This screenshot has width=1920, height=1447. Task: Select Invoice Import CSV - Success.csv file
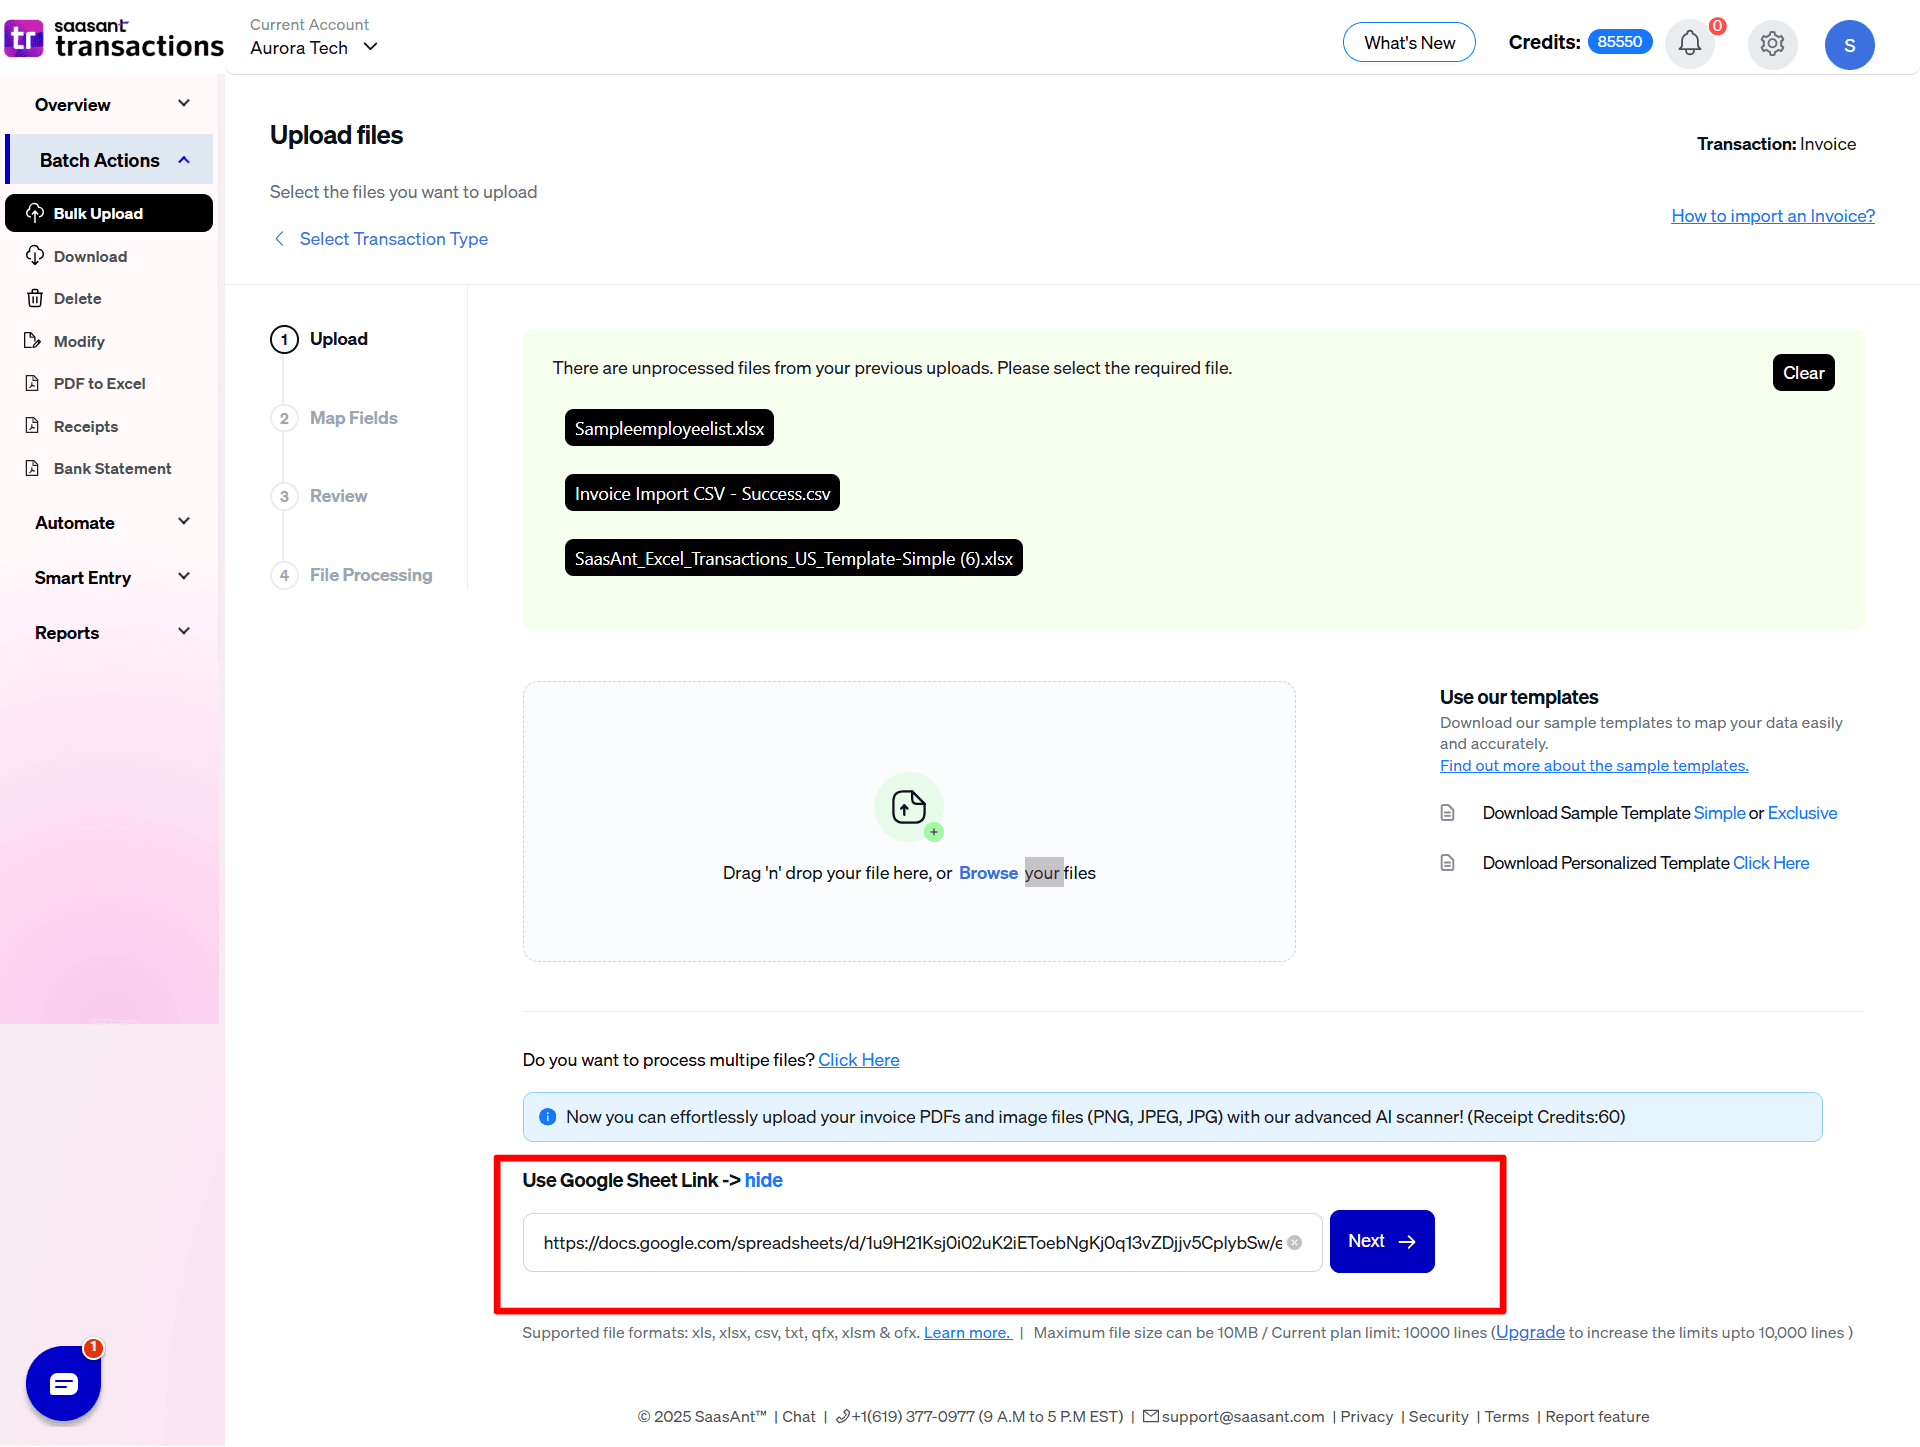pyautogui.click(x=702, y=493)
